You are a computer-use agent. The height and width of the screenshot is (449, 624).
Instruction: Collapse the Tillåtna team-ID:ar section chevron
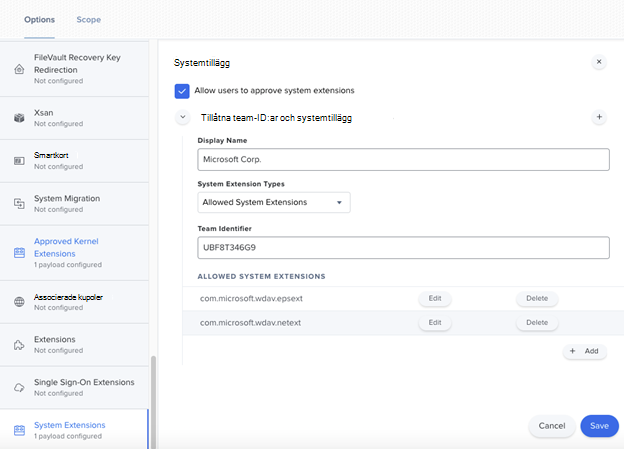[182, 118]
